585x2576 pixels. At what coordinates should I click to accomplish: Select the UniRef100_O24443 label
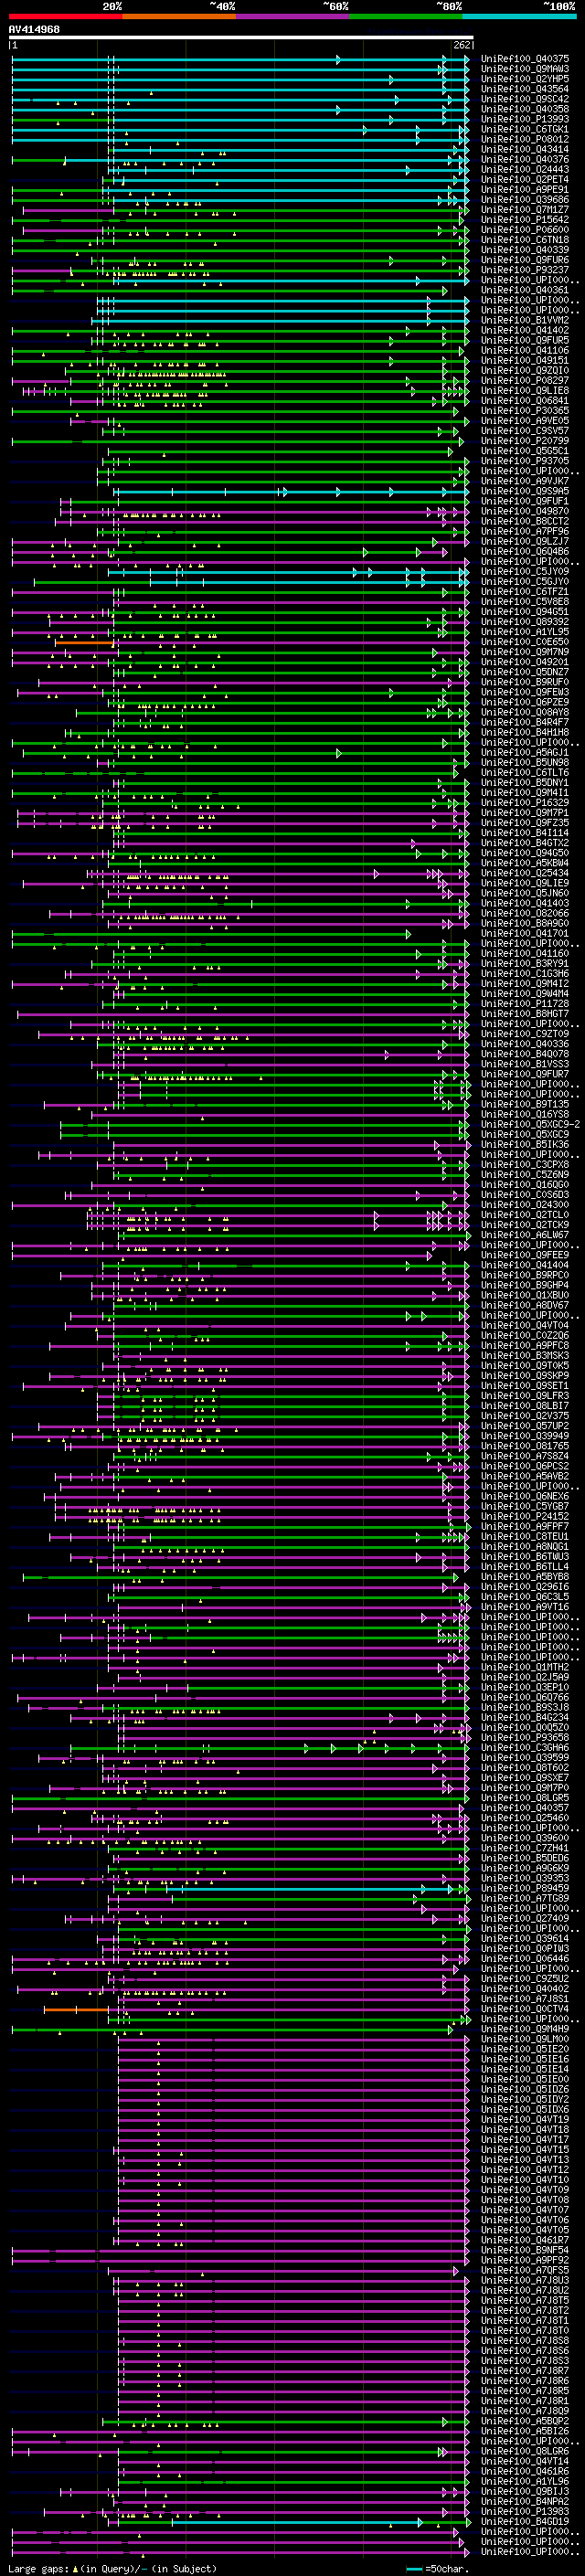(525, 169)
